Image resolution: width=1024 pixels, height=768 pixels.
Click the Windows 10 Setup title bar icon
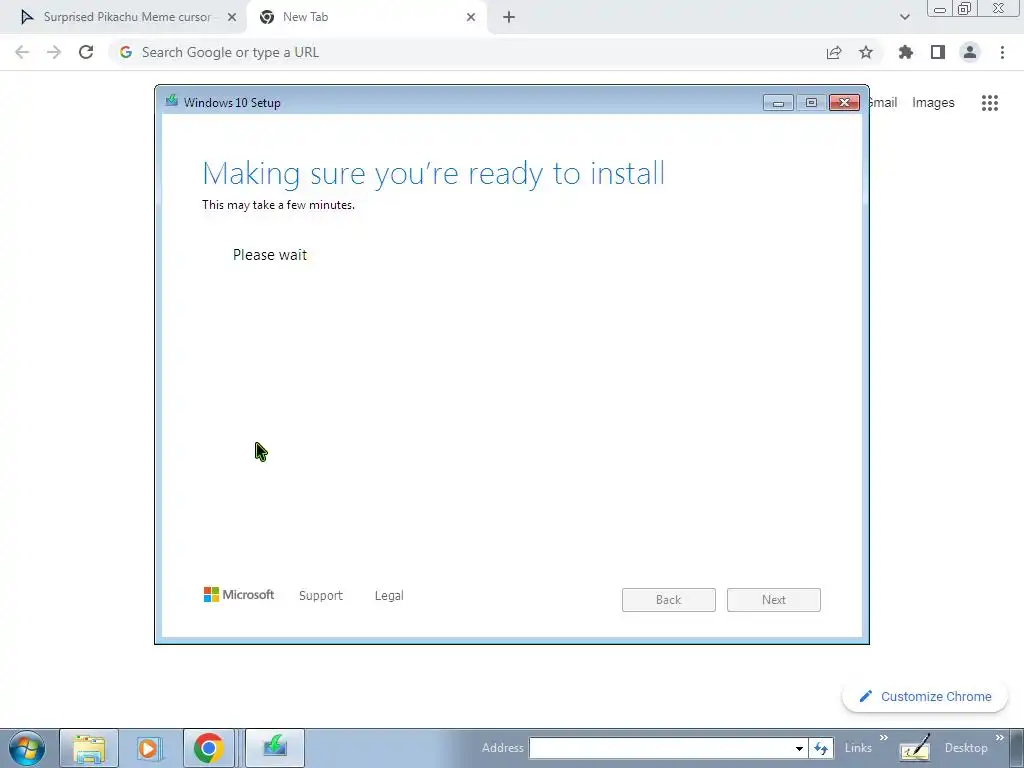172,101
